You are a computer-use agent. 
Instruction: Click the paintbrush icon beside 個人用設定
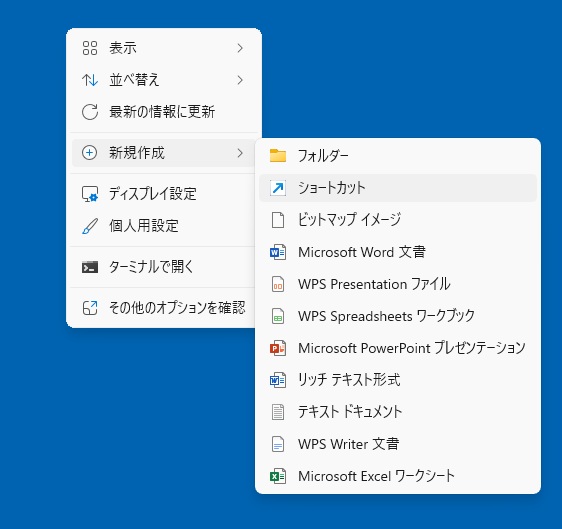pos(90,226)
